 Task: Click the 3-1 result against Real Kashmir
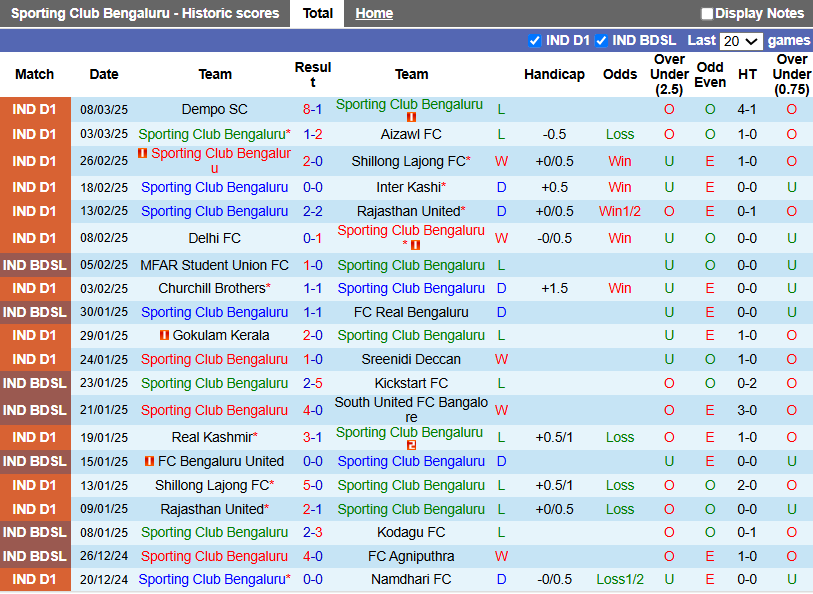tap(313, 437)
